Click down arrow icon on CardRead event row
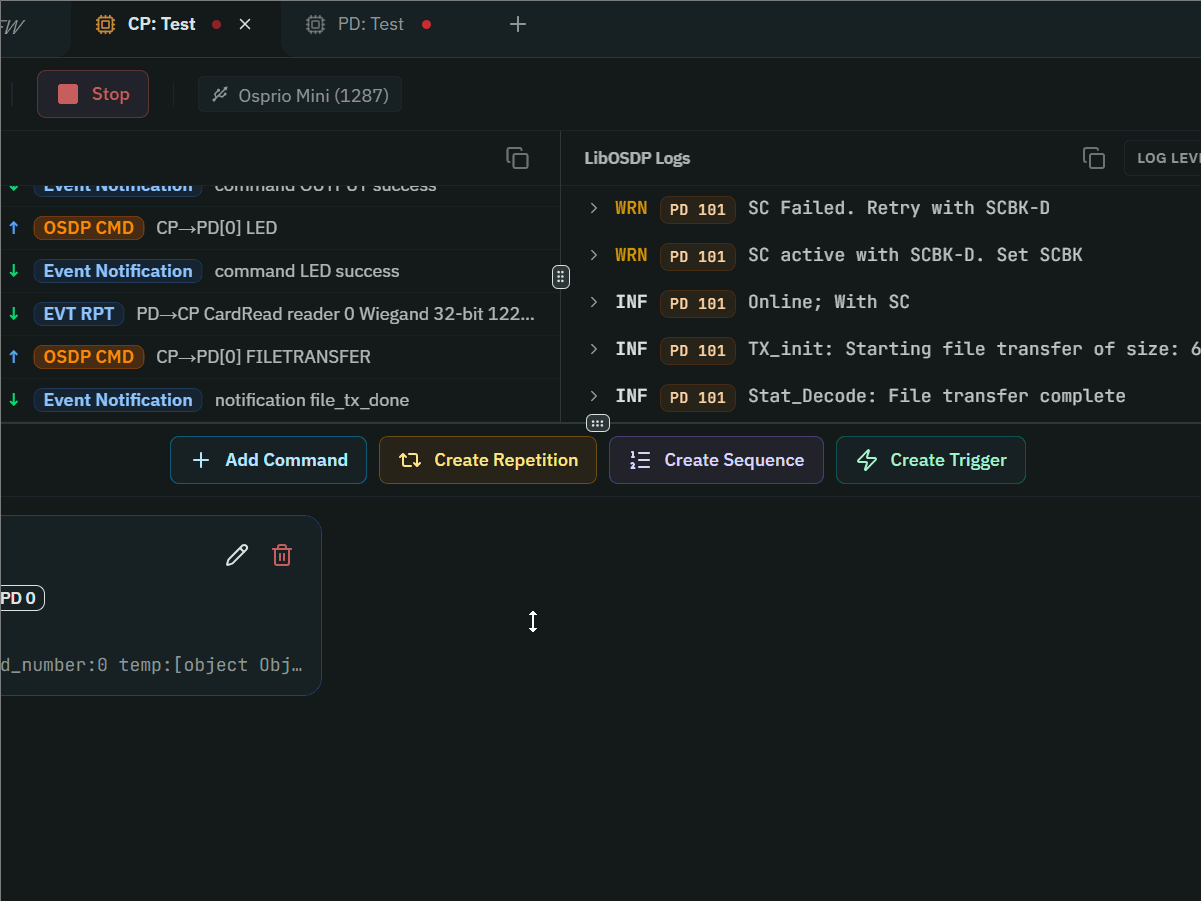 14,314
